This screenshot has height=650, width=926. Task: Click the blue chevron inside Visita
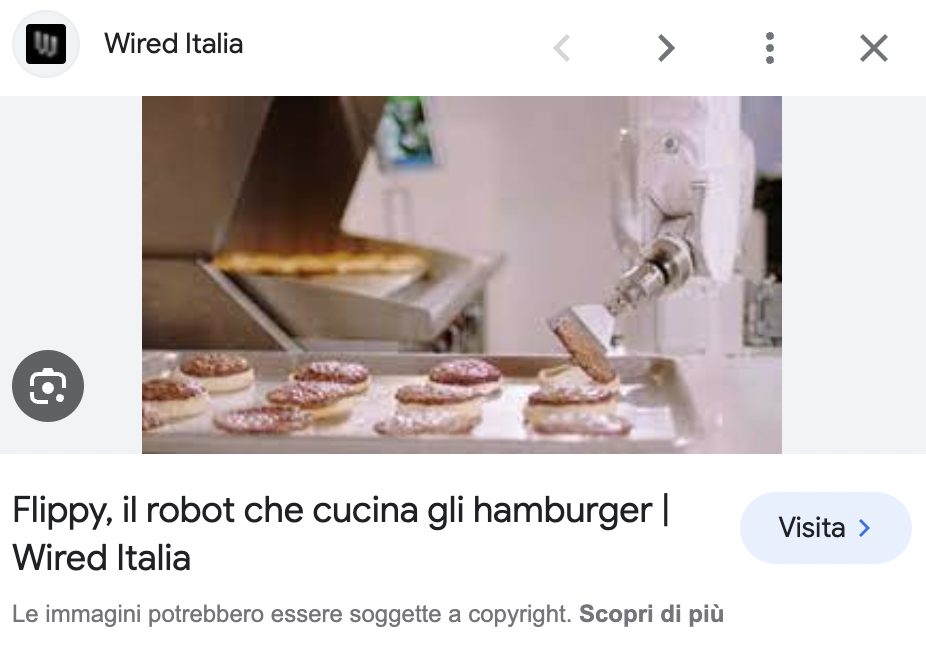point(865,527)
